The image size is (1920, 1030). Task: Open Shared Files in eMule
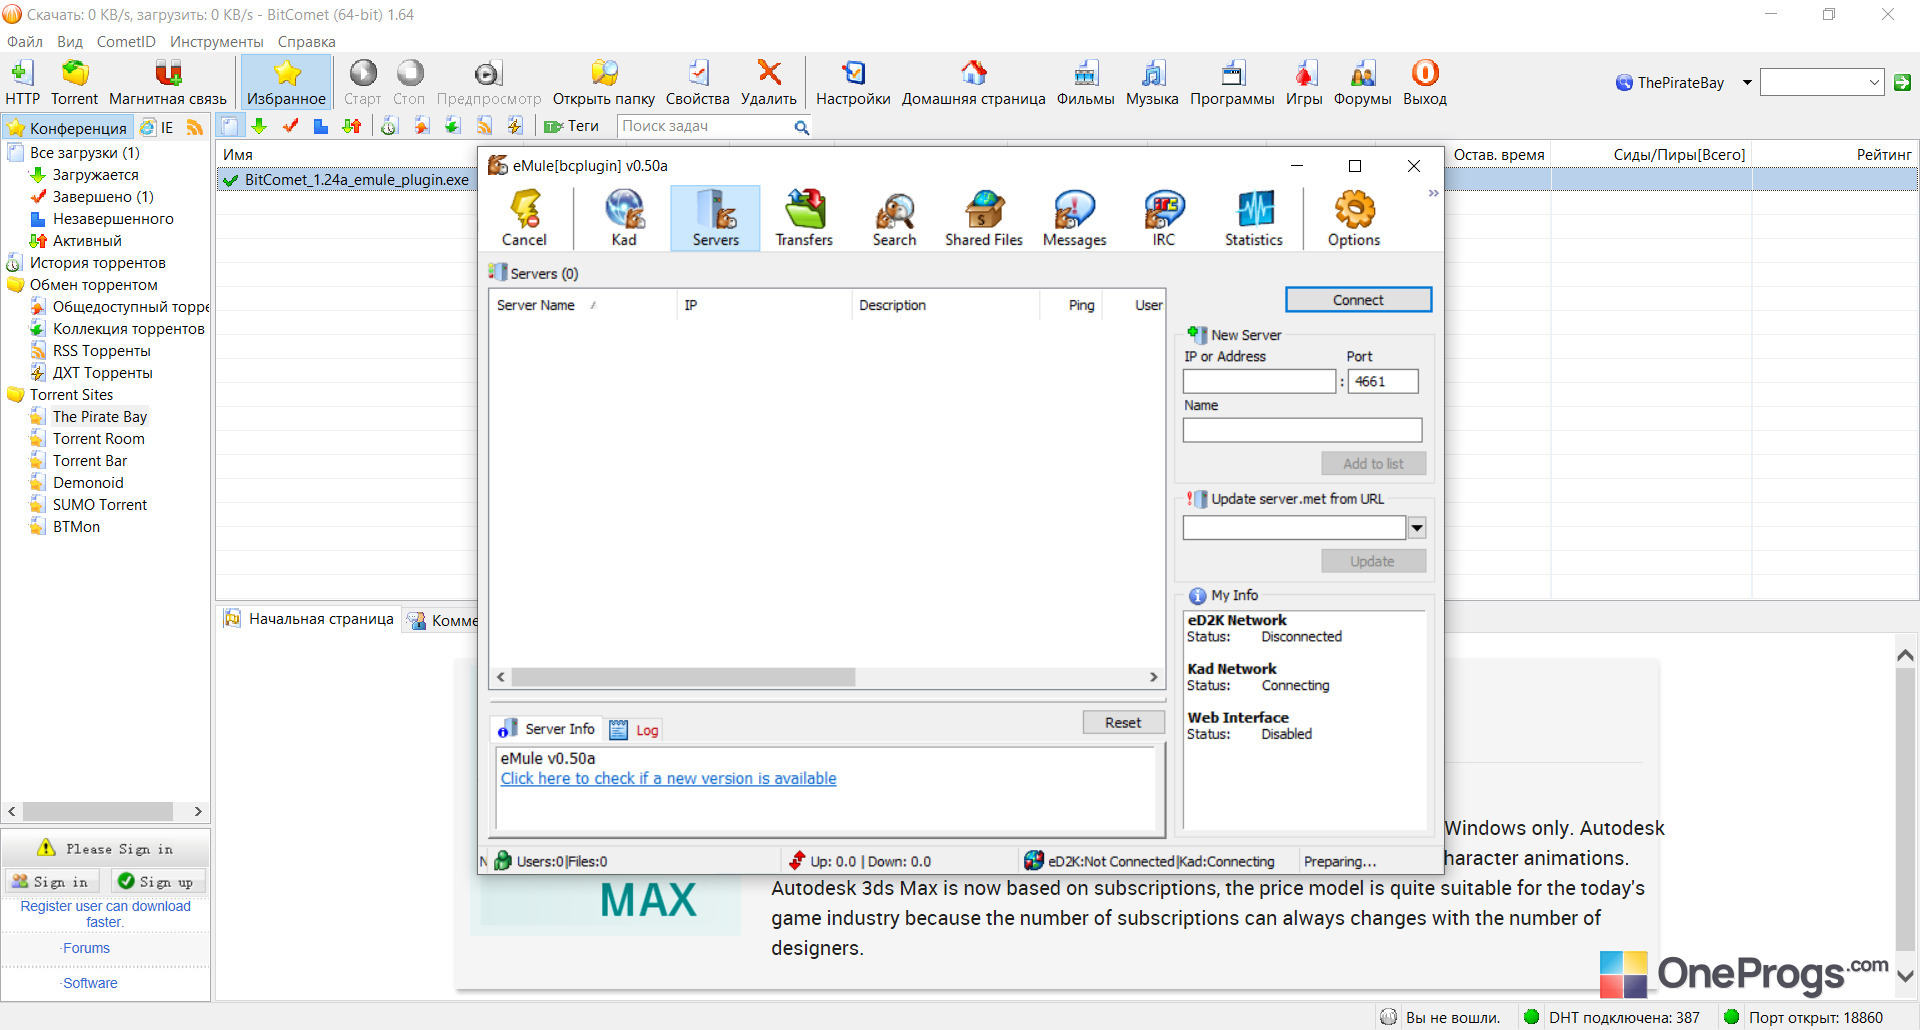click(x=984, y=218)
